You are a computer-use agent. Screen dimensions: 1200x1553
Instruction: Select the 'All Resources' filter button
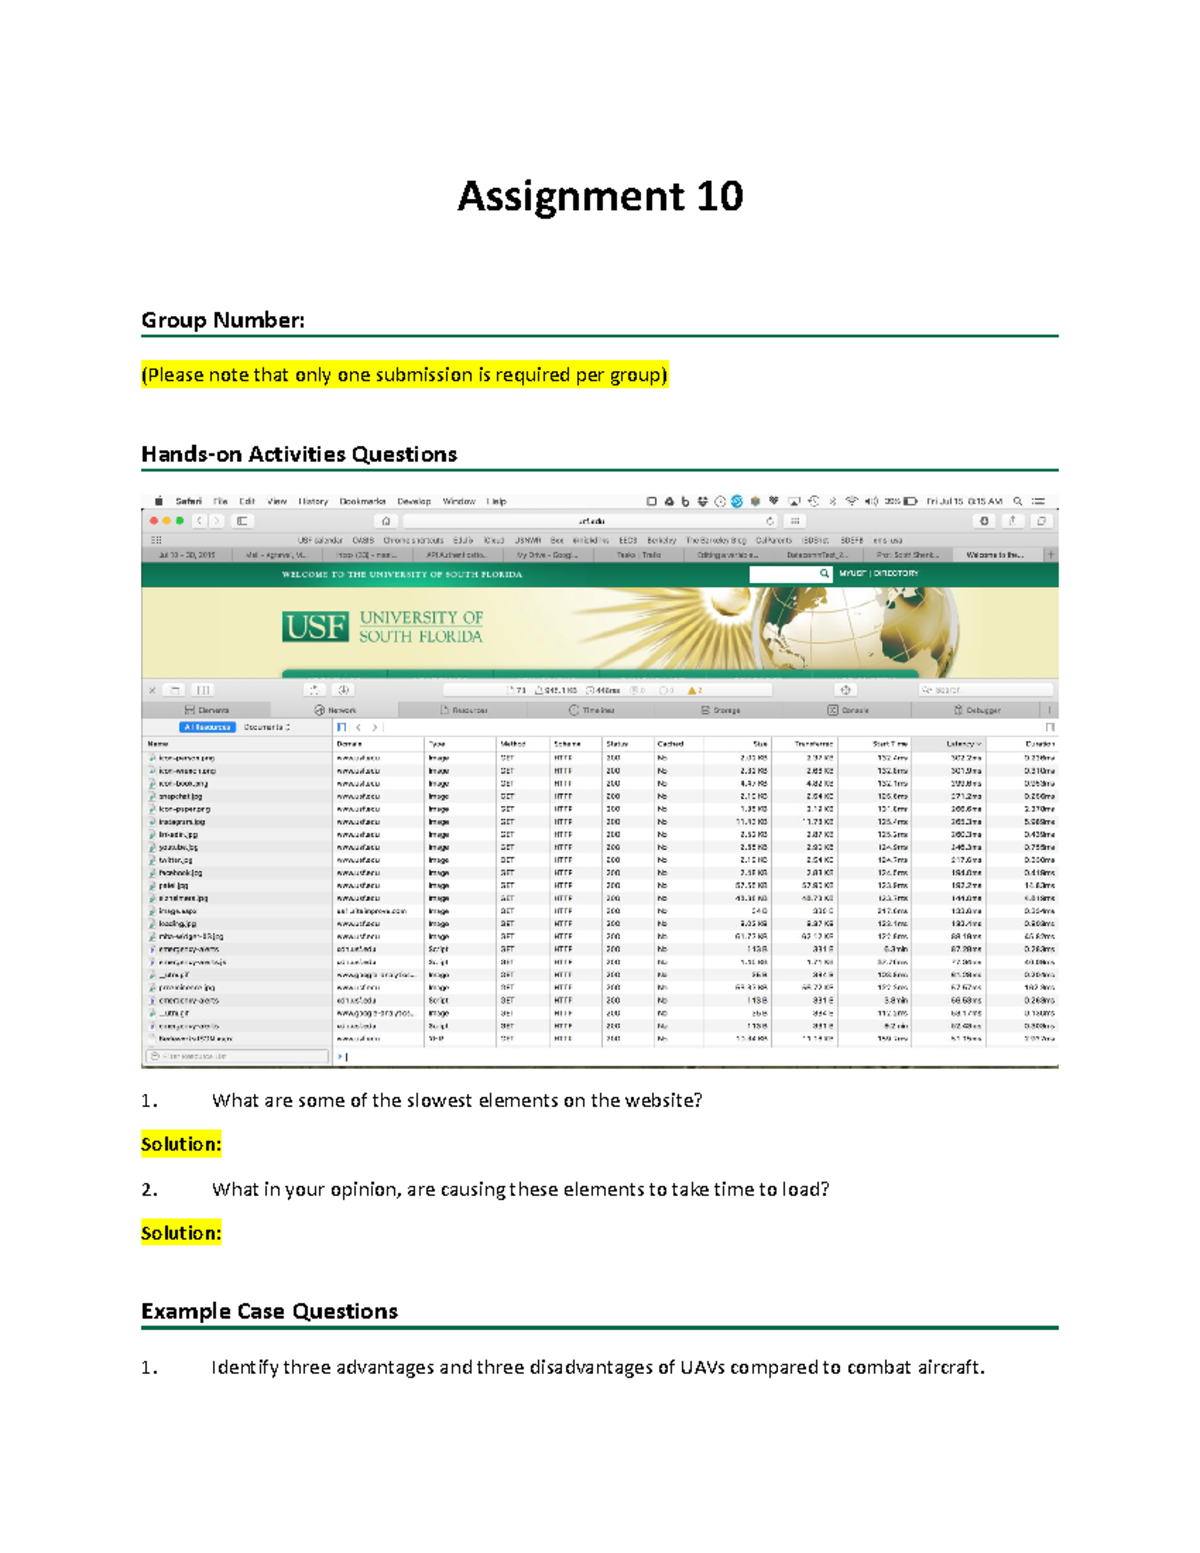(x=208, y=727)
